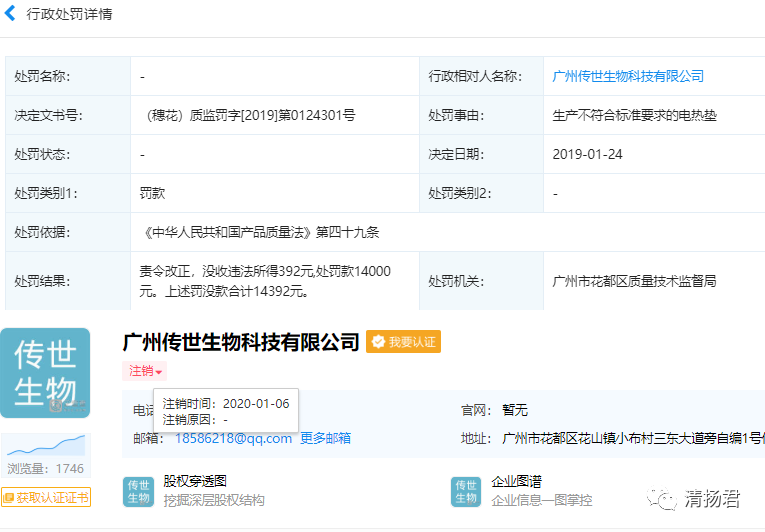
Task: Click the 广州市花都区质量技术监督局 cell
Action: tap(634, 281)
